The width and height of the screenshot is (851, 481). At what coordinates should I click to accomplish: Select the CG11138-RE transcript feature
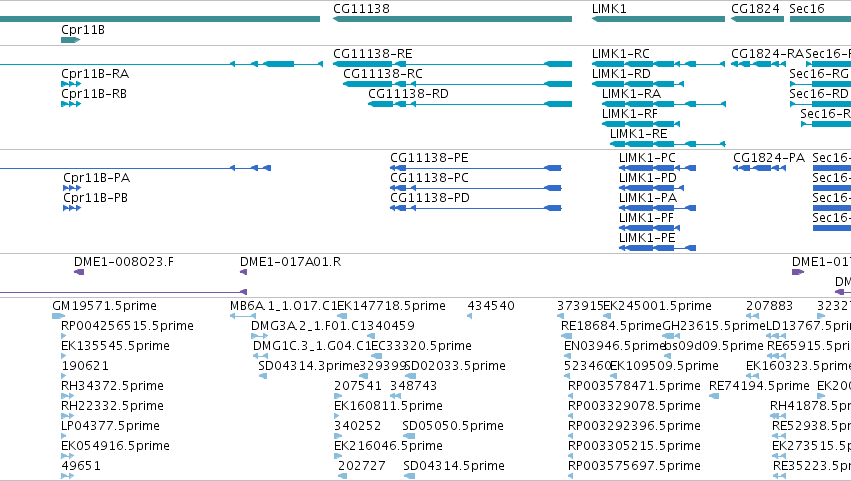pyautogui.click(x=453, y=64)
